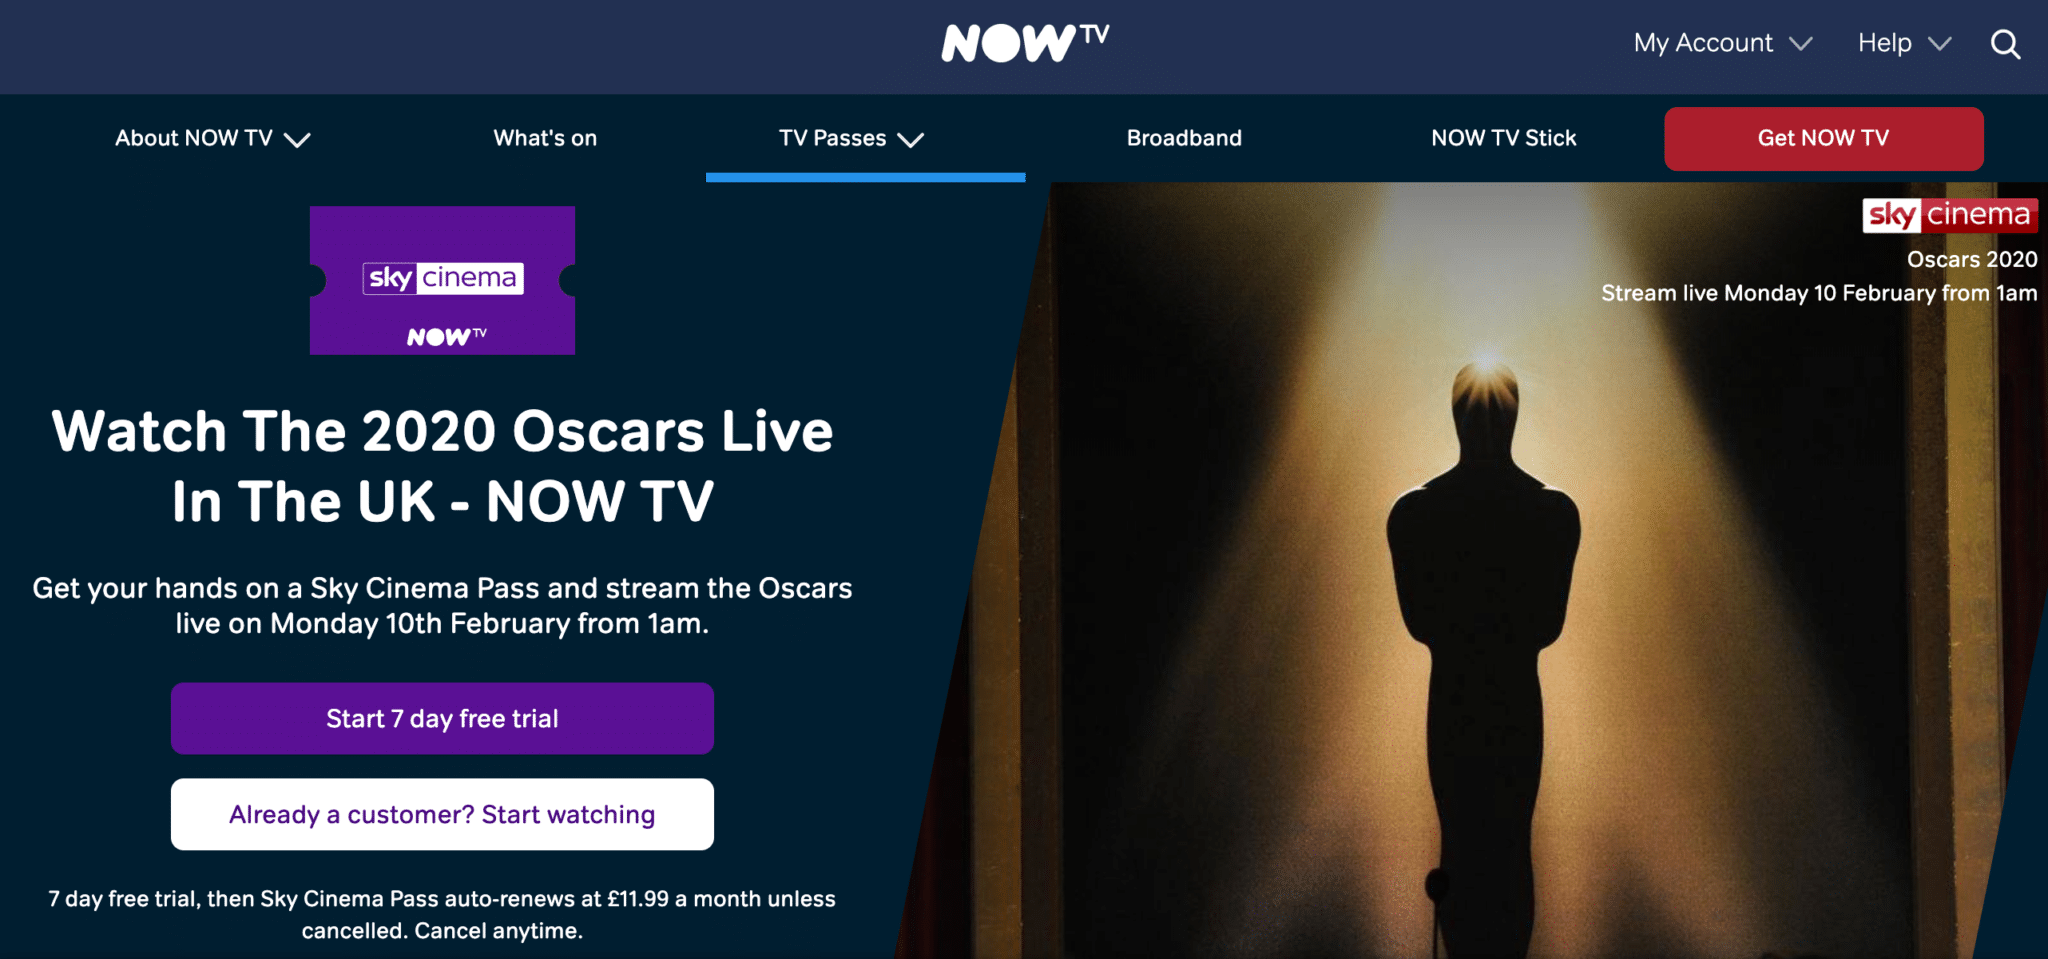Open the NOW TV Stick page
The height and width of the screenshot is (959, 2048).
[1503, 138]
